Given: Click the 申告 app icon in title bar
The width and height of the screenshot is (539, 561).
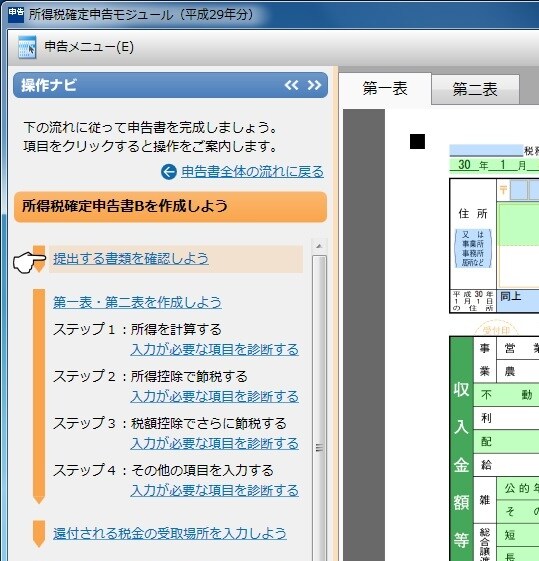Looking at the screenshot, I should [x=16, y=14].
